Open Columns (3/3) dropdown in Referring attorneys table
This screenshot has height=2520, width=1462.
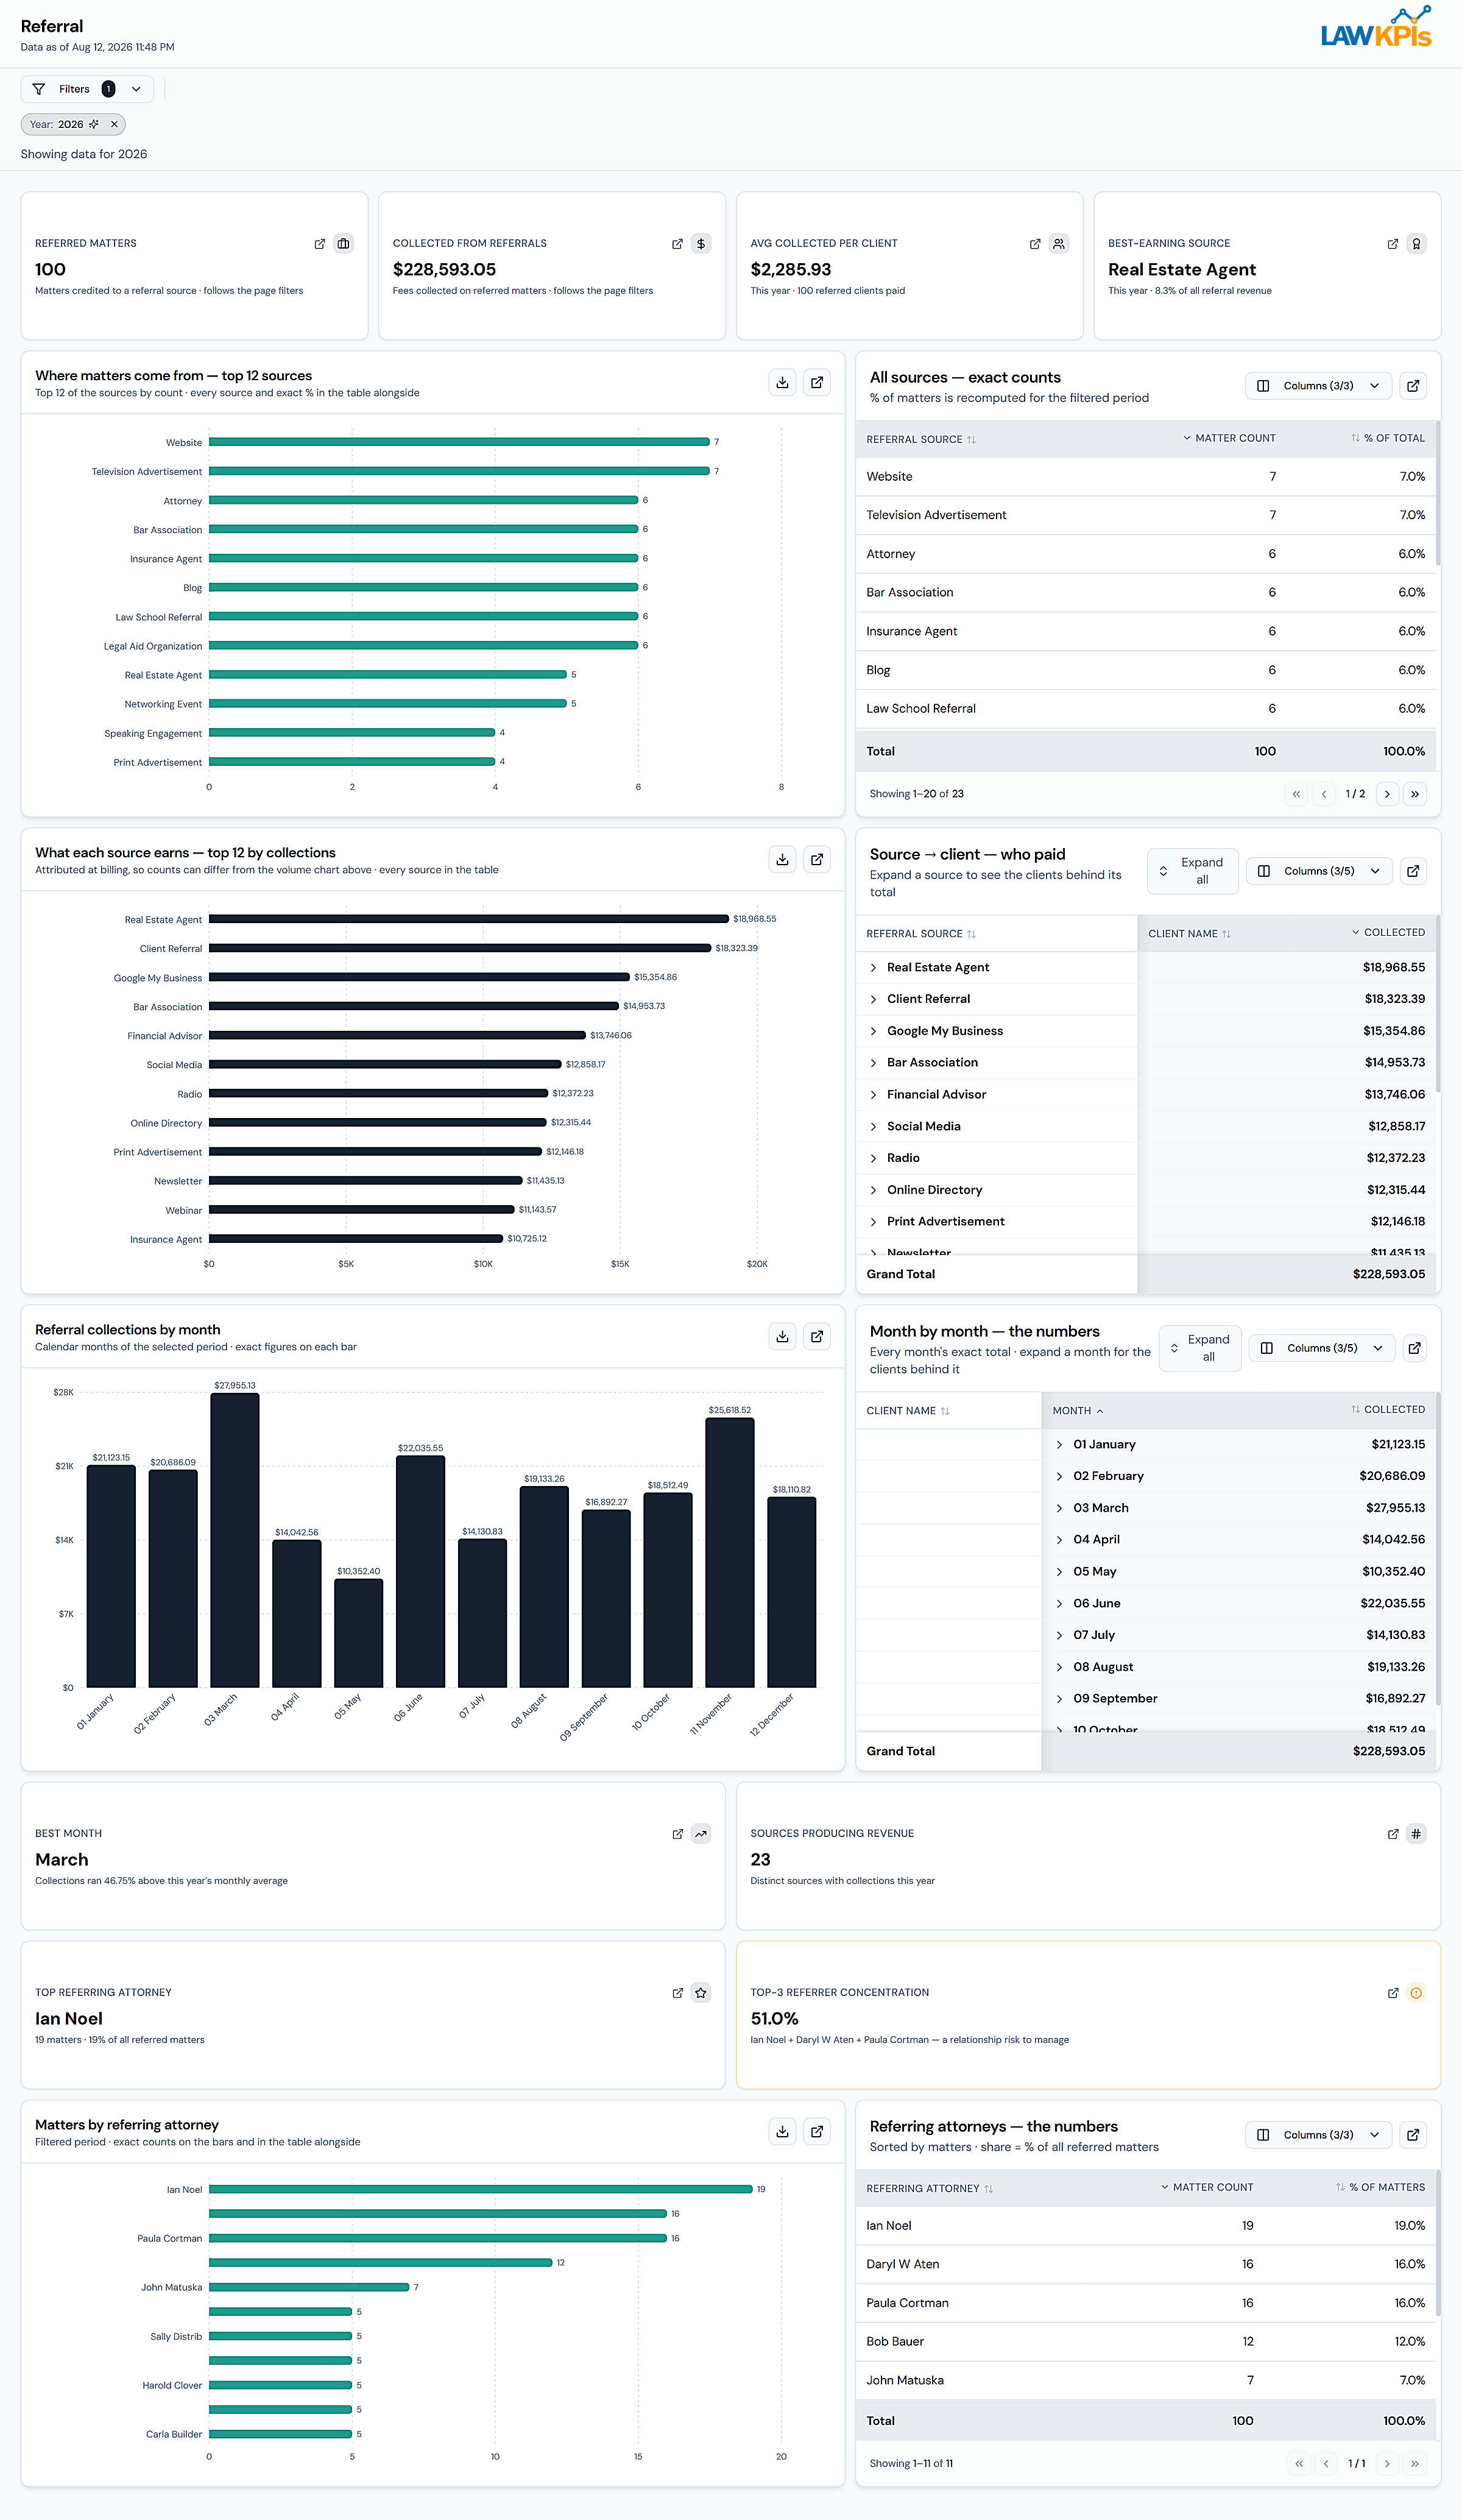1318,2135
